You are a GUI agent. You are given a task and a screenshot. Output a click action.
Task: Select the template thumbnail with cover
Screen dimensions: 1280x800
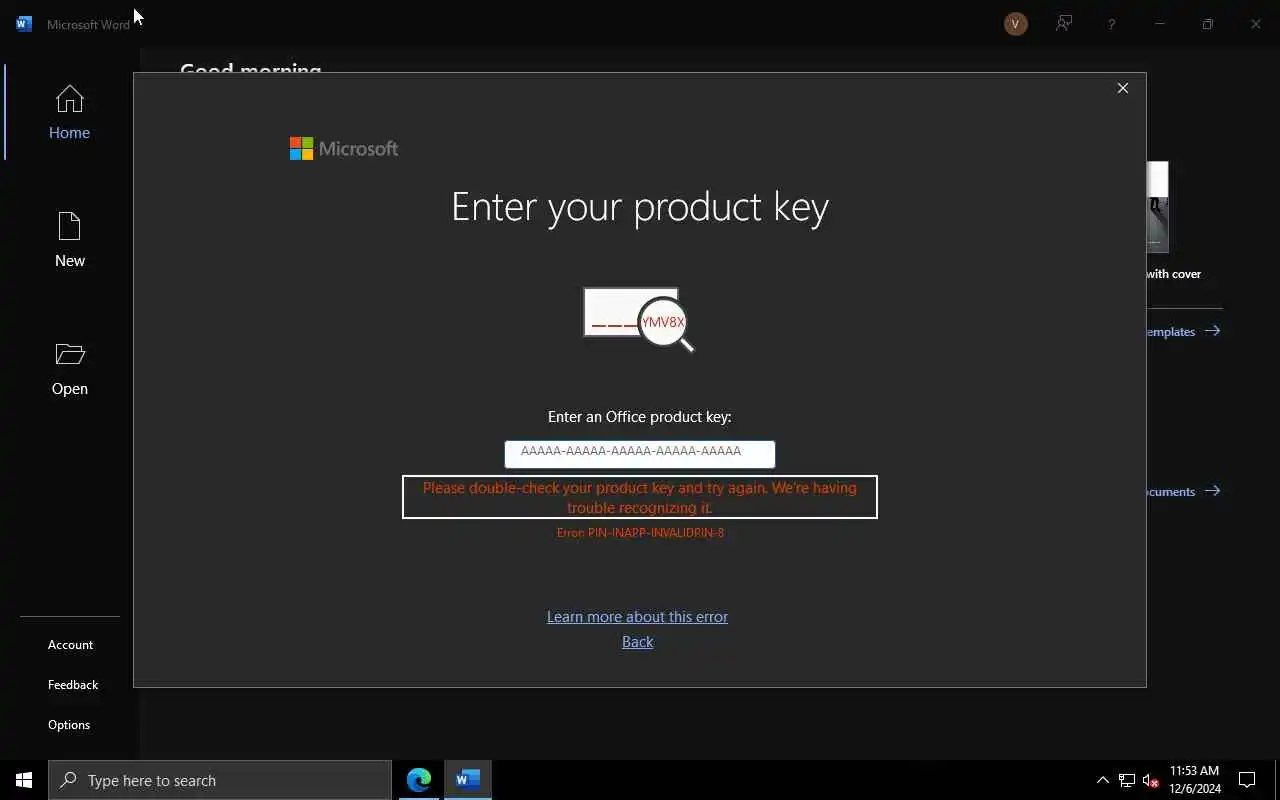pyautogui.click(x=1157, y=207)
